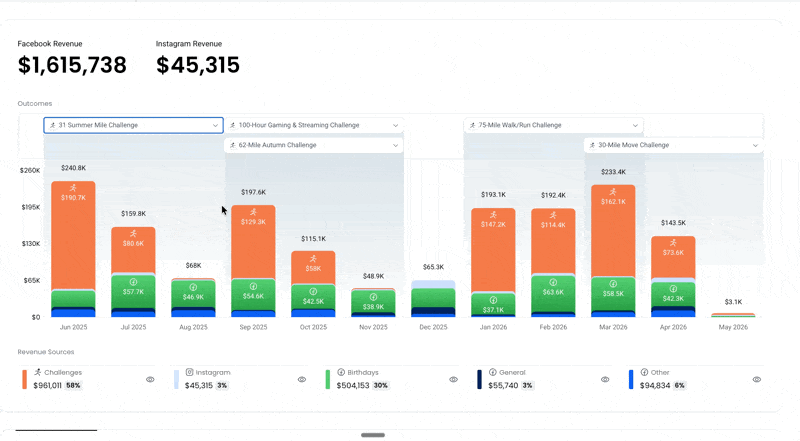Open the 62-Mile Autumn Challenge dropdown
The height and width of the screenshot is (441, 800).
(314, 145)
